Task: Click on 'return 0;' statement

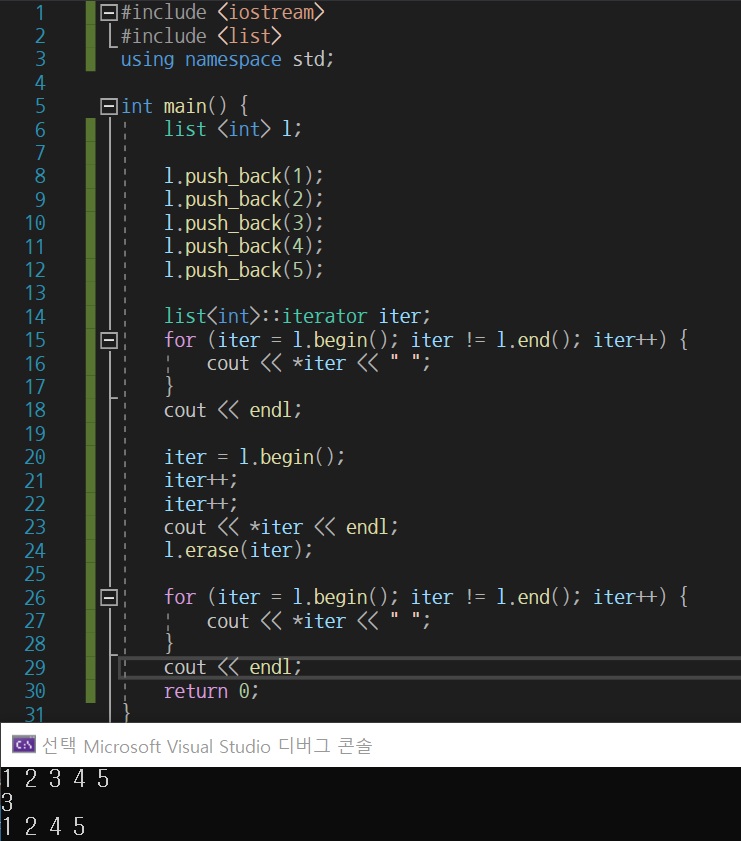Action: (211, 691)
